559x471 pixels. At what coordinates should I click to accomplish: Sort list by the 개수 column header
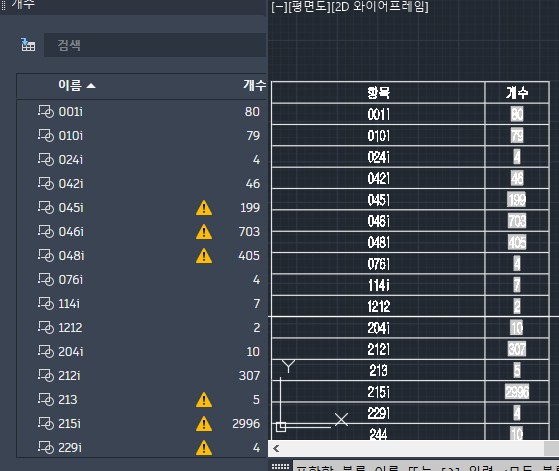255,85
